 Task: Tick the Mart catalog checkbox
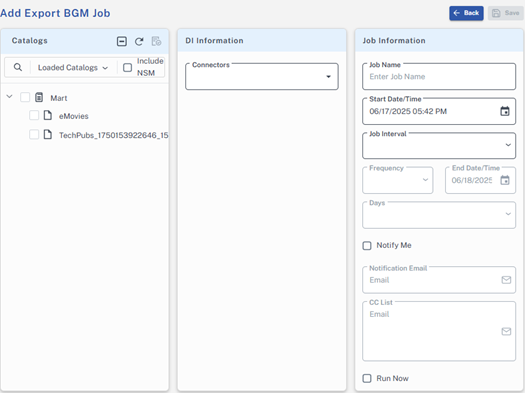pos(25,97)
